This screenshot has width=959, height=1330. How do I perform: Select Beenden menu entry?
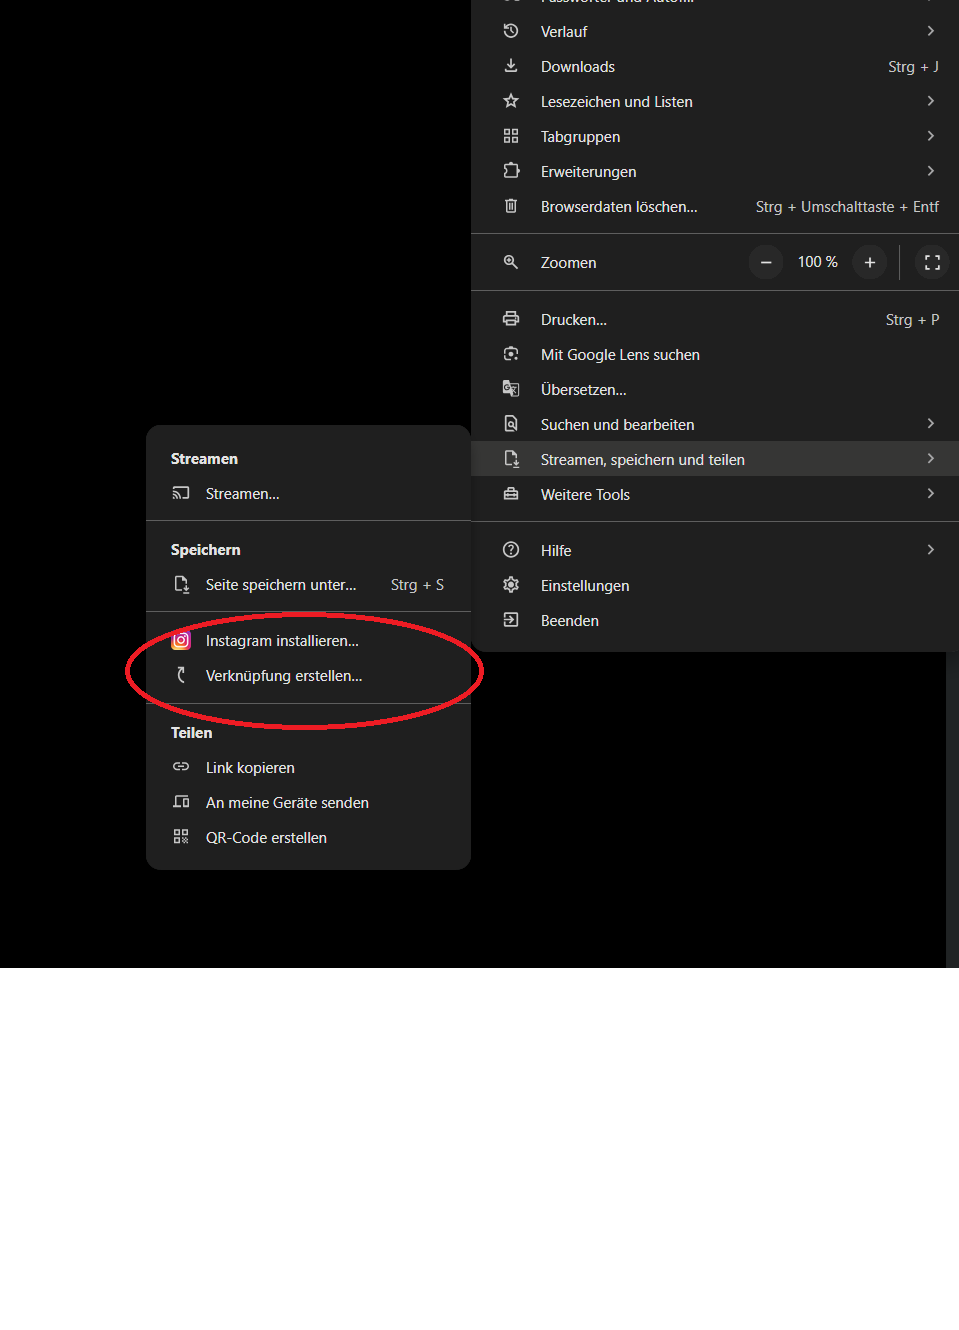coord(715,620)
